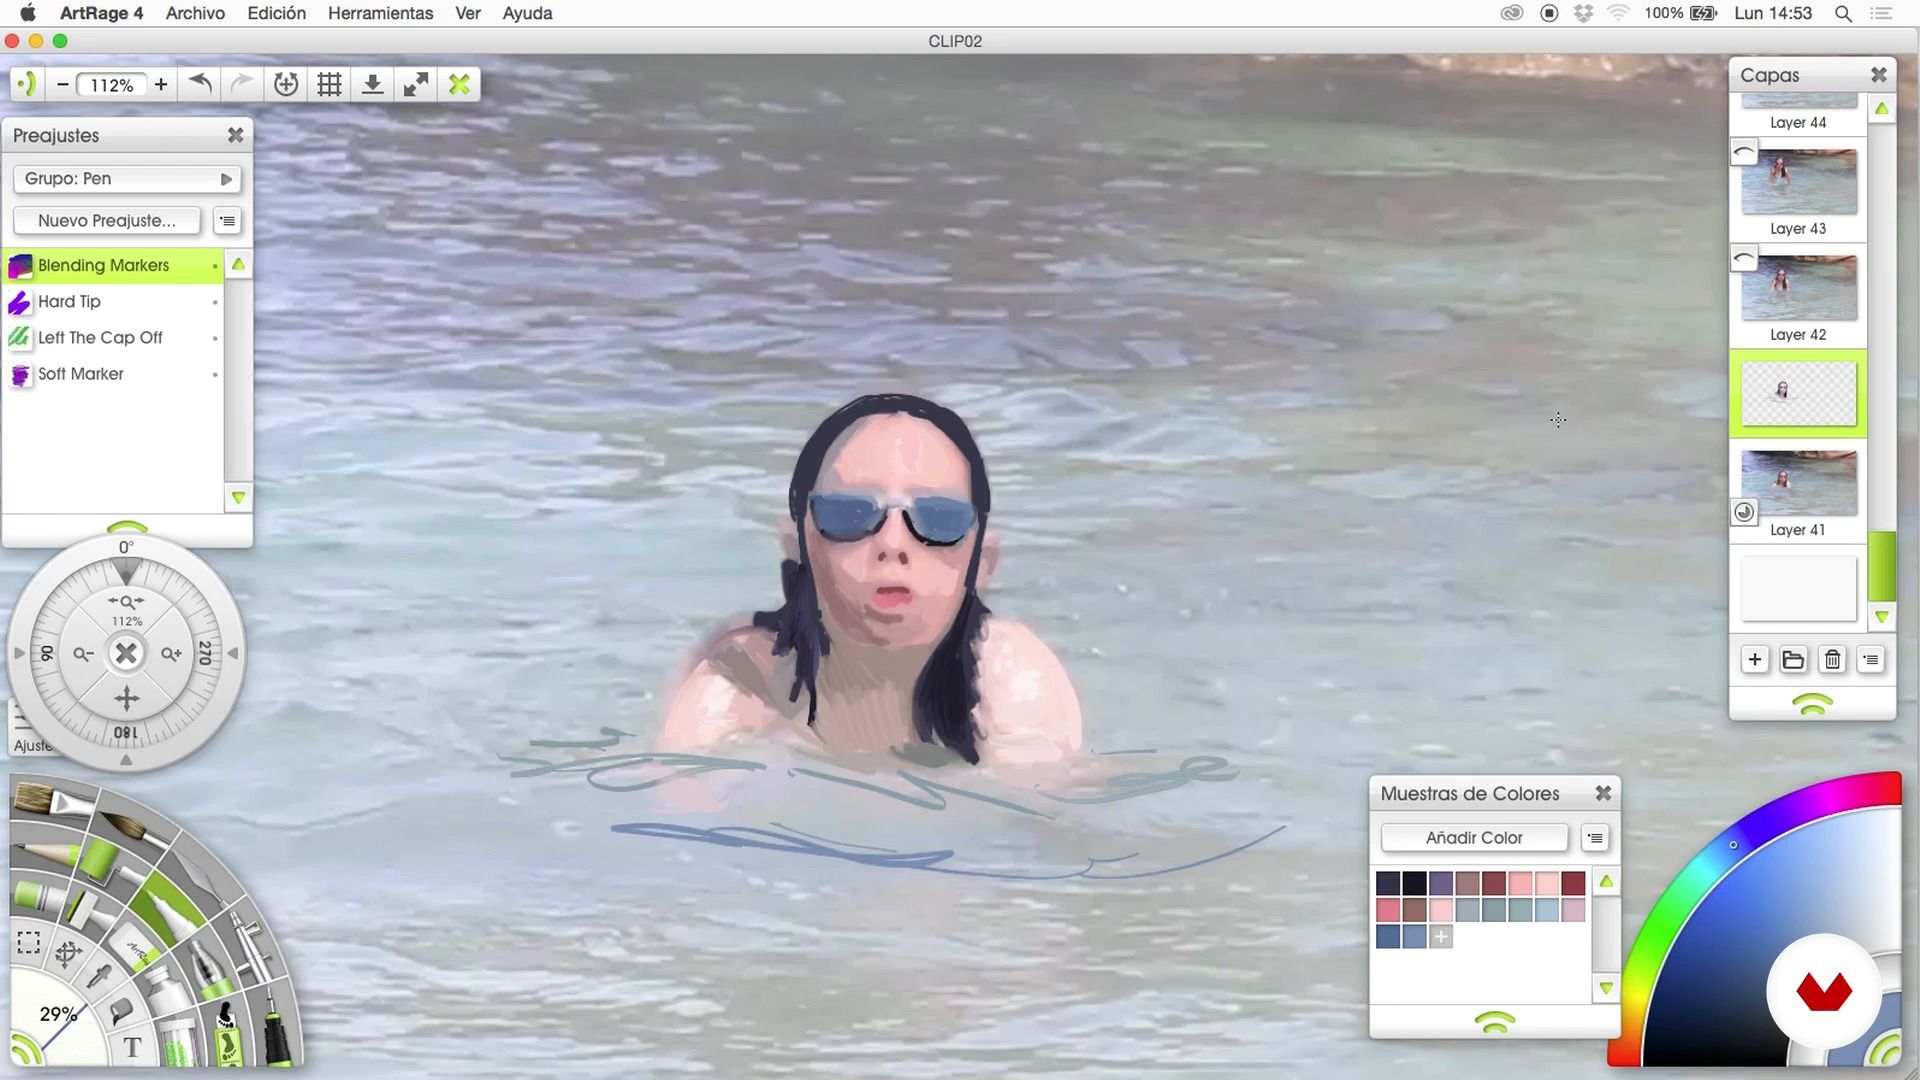Select the Text tool
This screenshot has width=1920, height=1080.
point(132,1048)
